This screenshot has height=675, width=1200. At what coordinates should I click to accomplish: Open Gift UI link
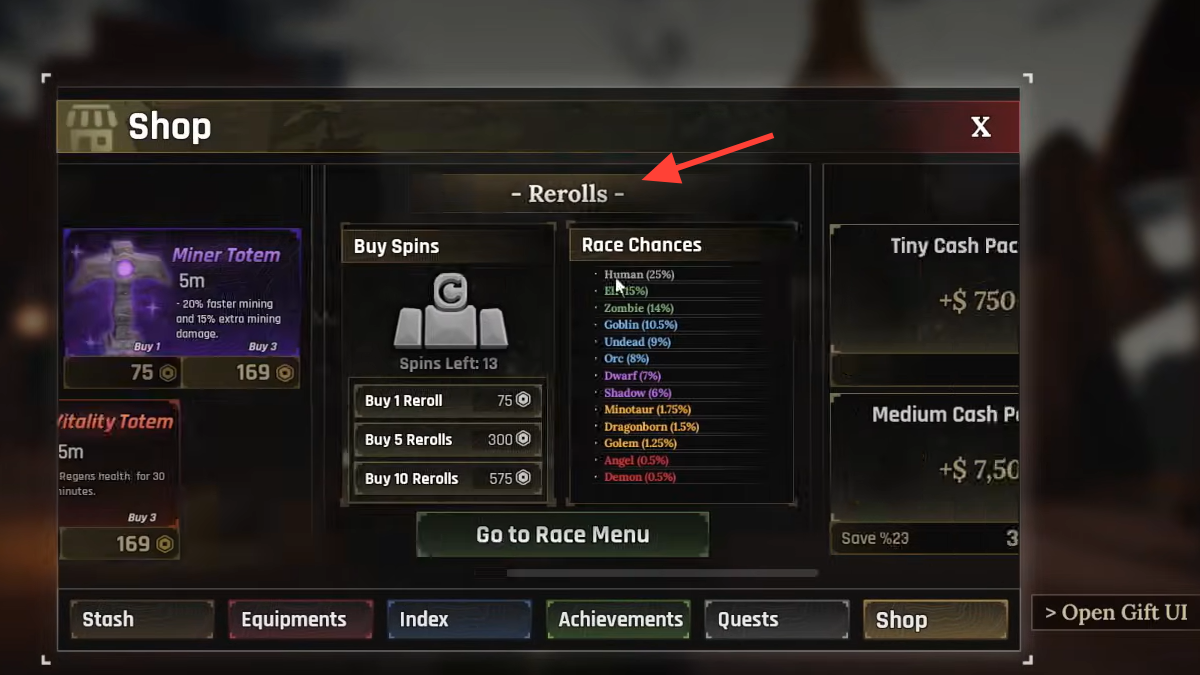click(1115, 613)
